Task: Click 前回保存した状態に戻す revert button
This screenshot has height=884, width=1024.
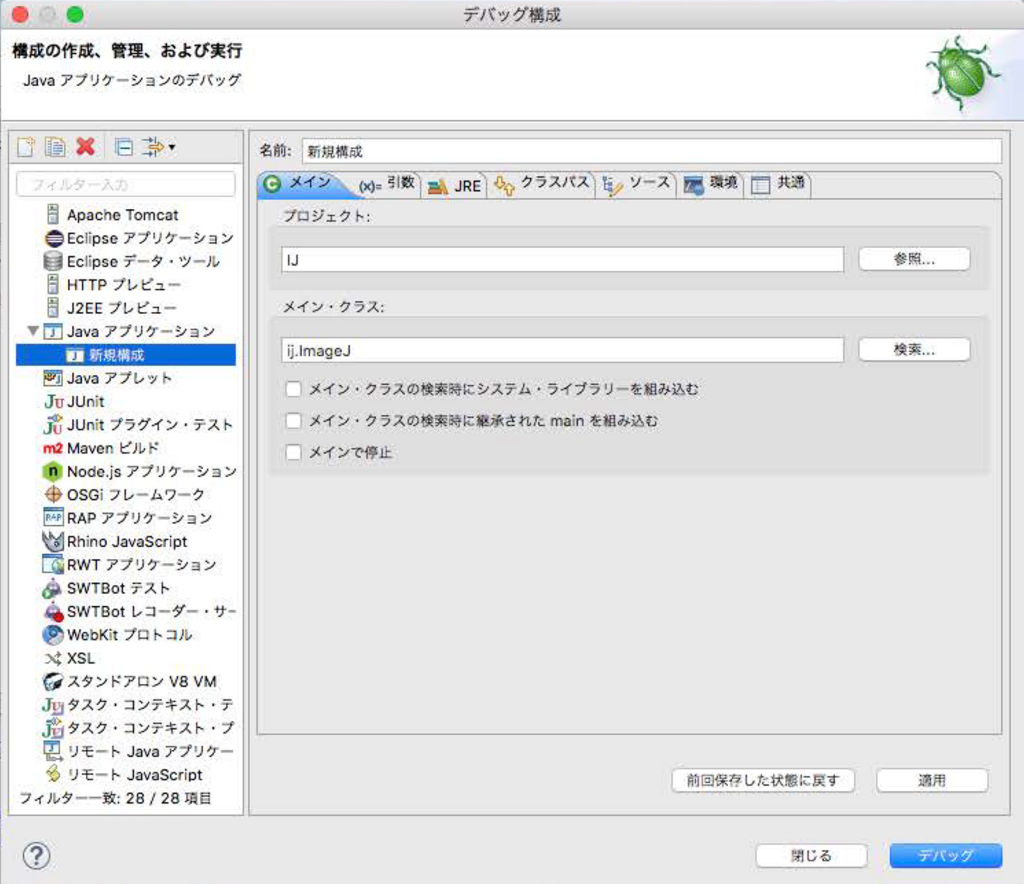Action: click(x=763, y=780)
